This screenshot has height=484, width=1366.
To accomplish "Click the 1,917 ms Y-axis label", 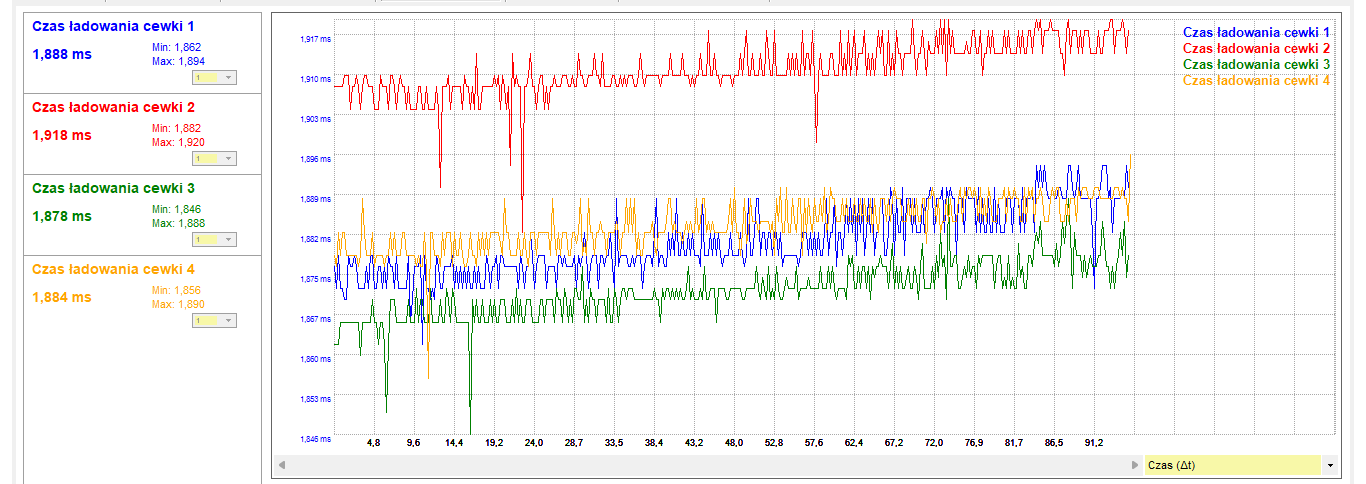I will point(315,39).
